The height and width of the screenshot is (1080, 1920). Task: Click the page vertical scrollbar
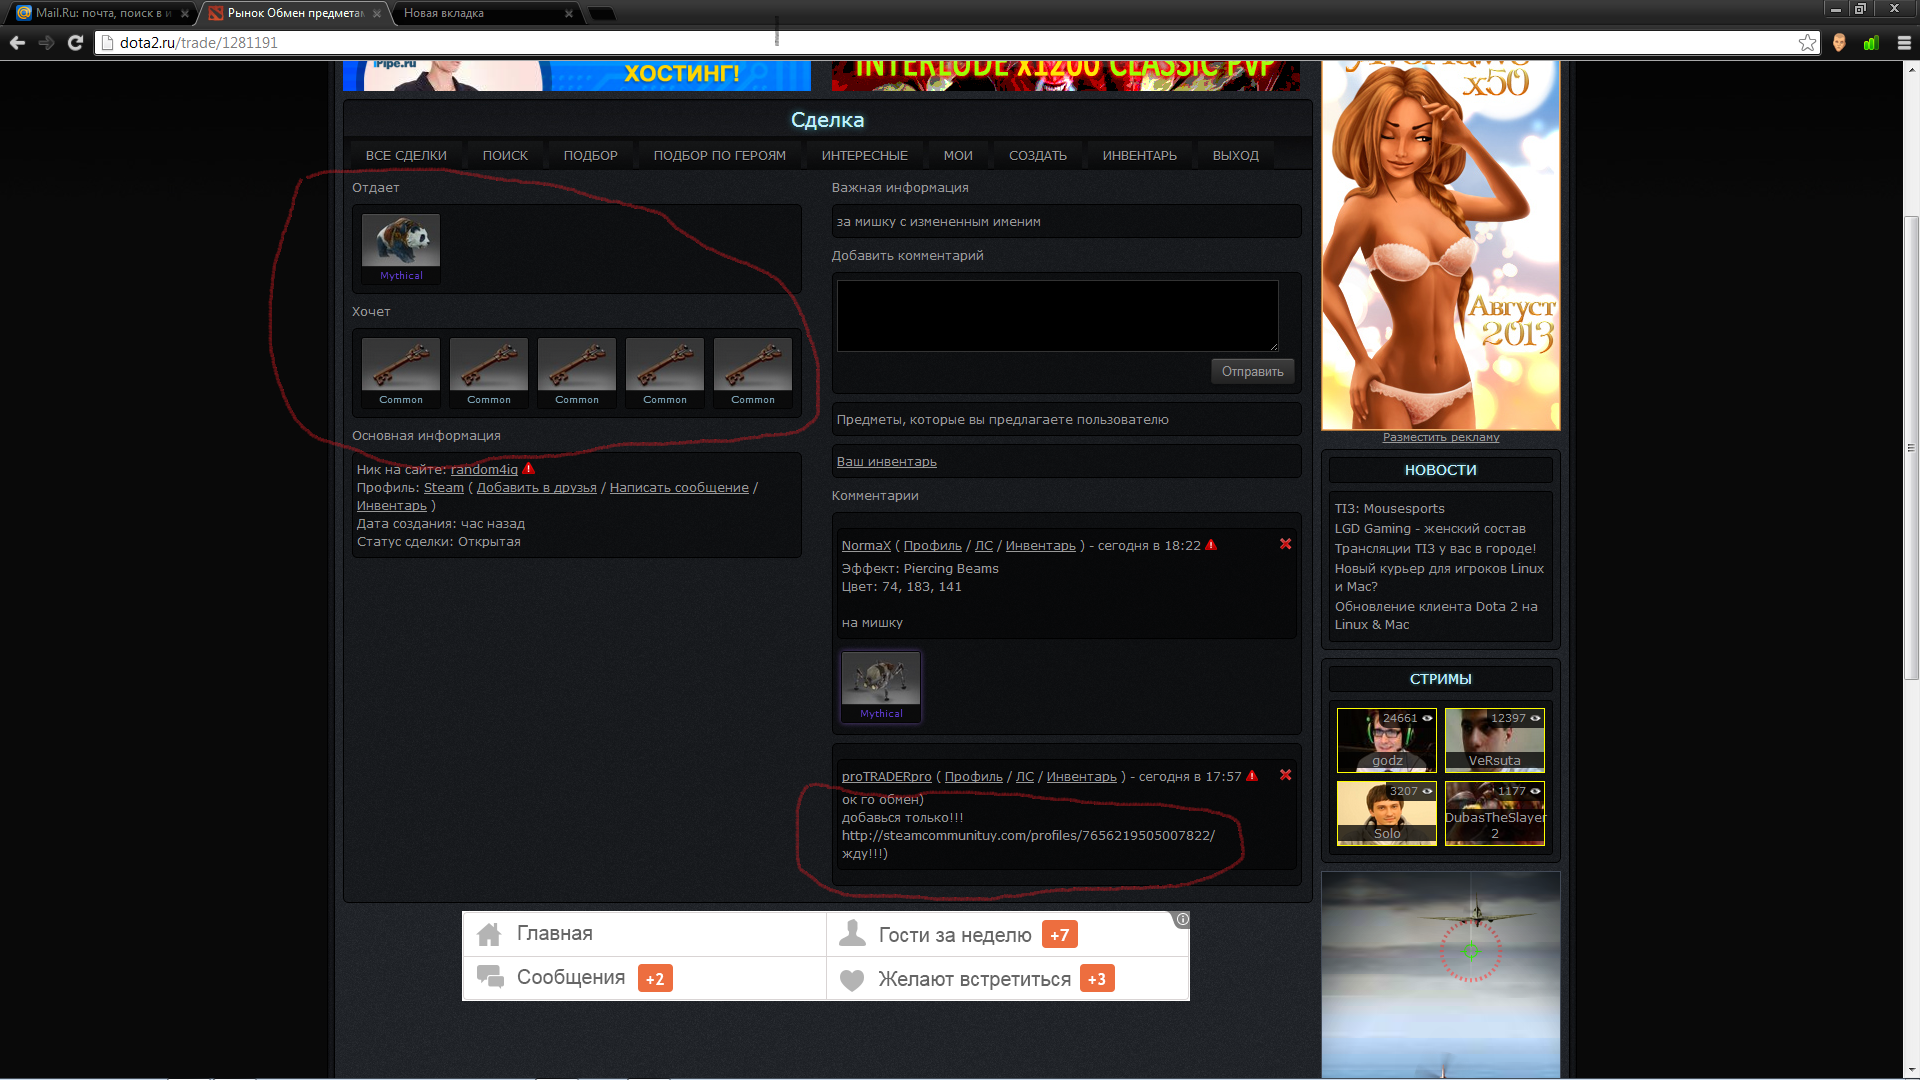tap(1911, 448)
